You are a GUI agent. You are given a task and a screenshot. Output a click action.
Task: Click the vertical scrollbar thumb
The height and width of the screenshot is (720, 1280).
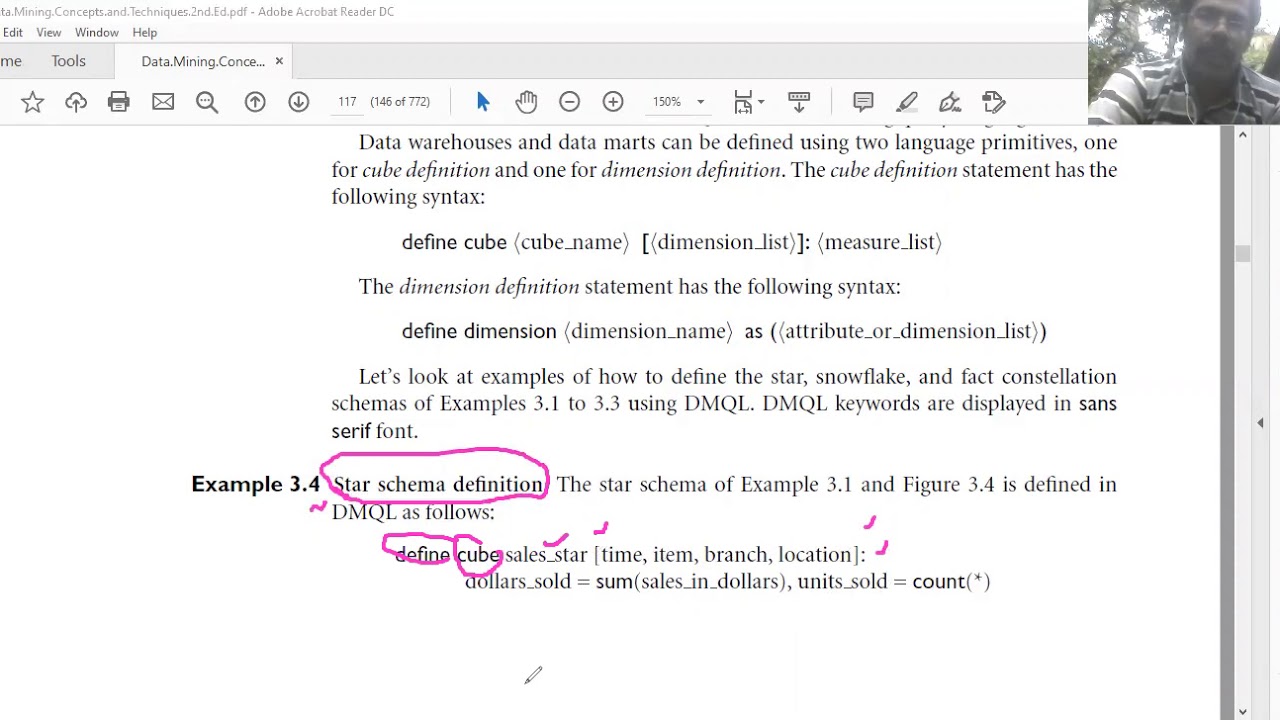point(1243,254)
